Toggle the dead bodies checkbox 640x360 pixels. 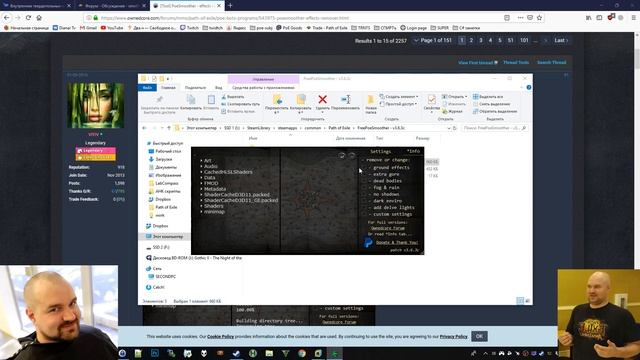point(364,181)
